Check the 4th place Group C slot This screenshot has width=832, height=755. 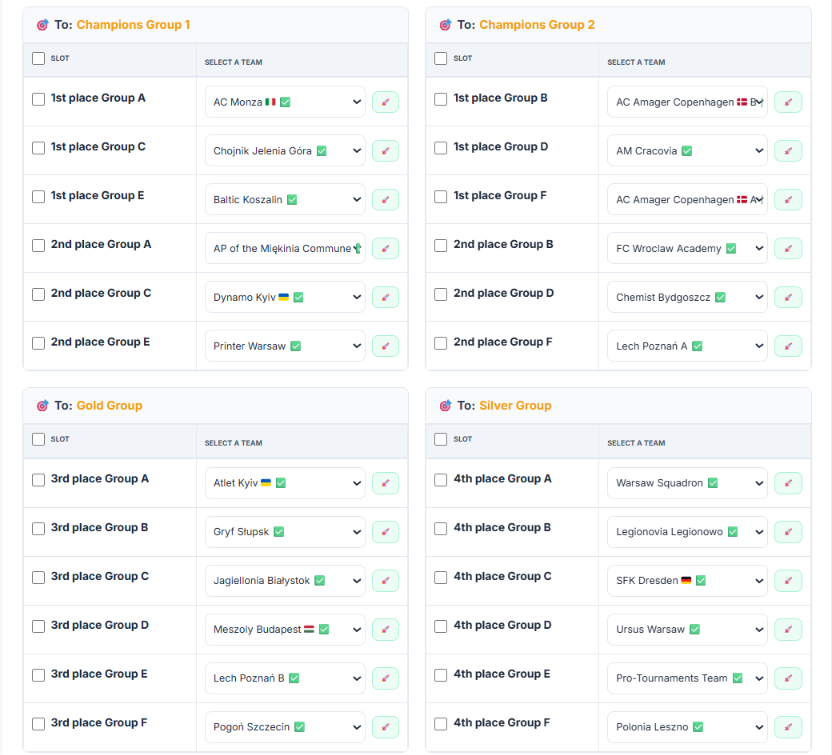coord(440,577)
